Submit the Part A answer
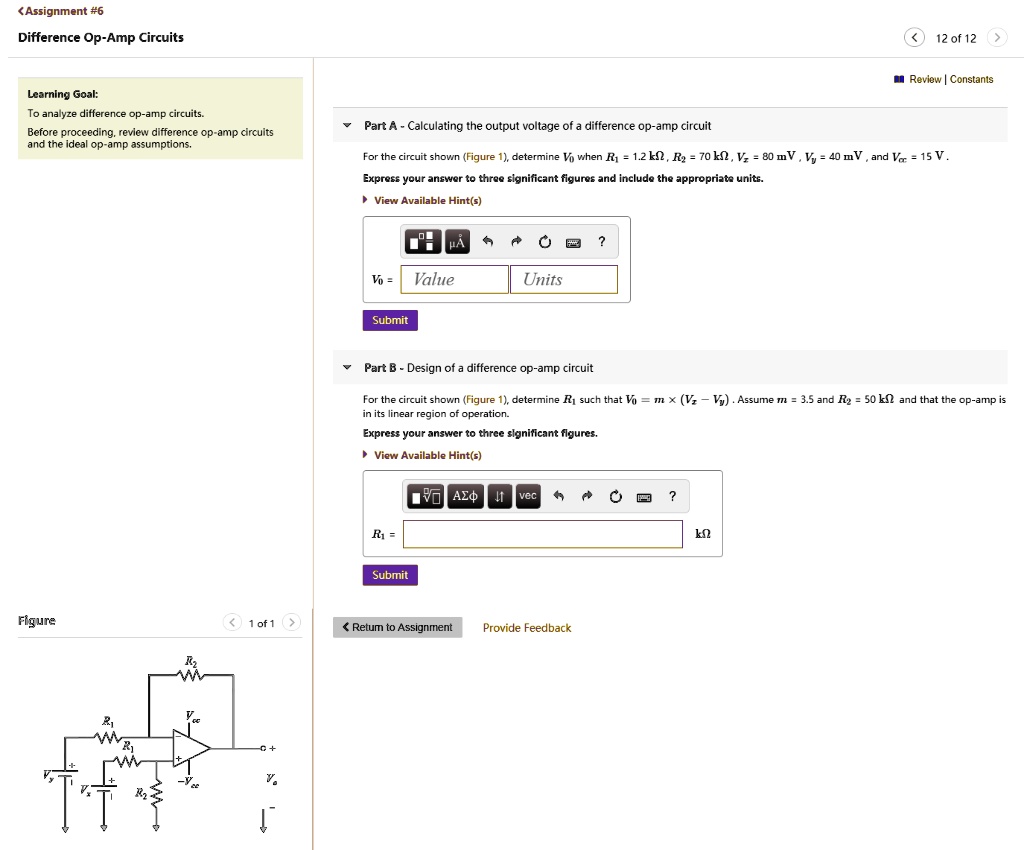Screen dimensions: 1024x850 [x=390, y=321]
